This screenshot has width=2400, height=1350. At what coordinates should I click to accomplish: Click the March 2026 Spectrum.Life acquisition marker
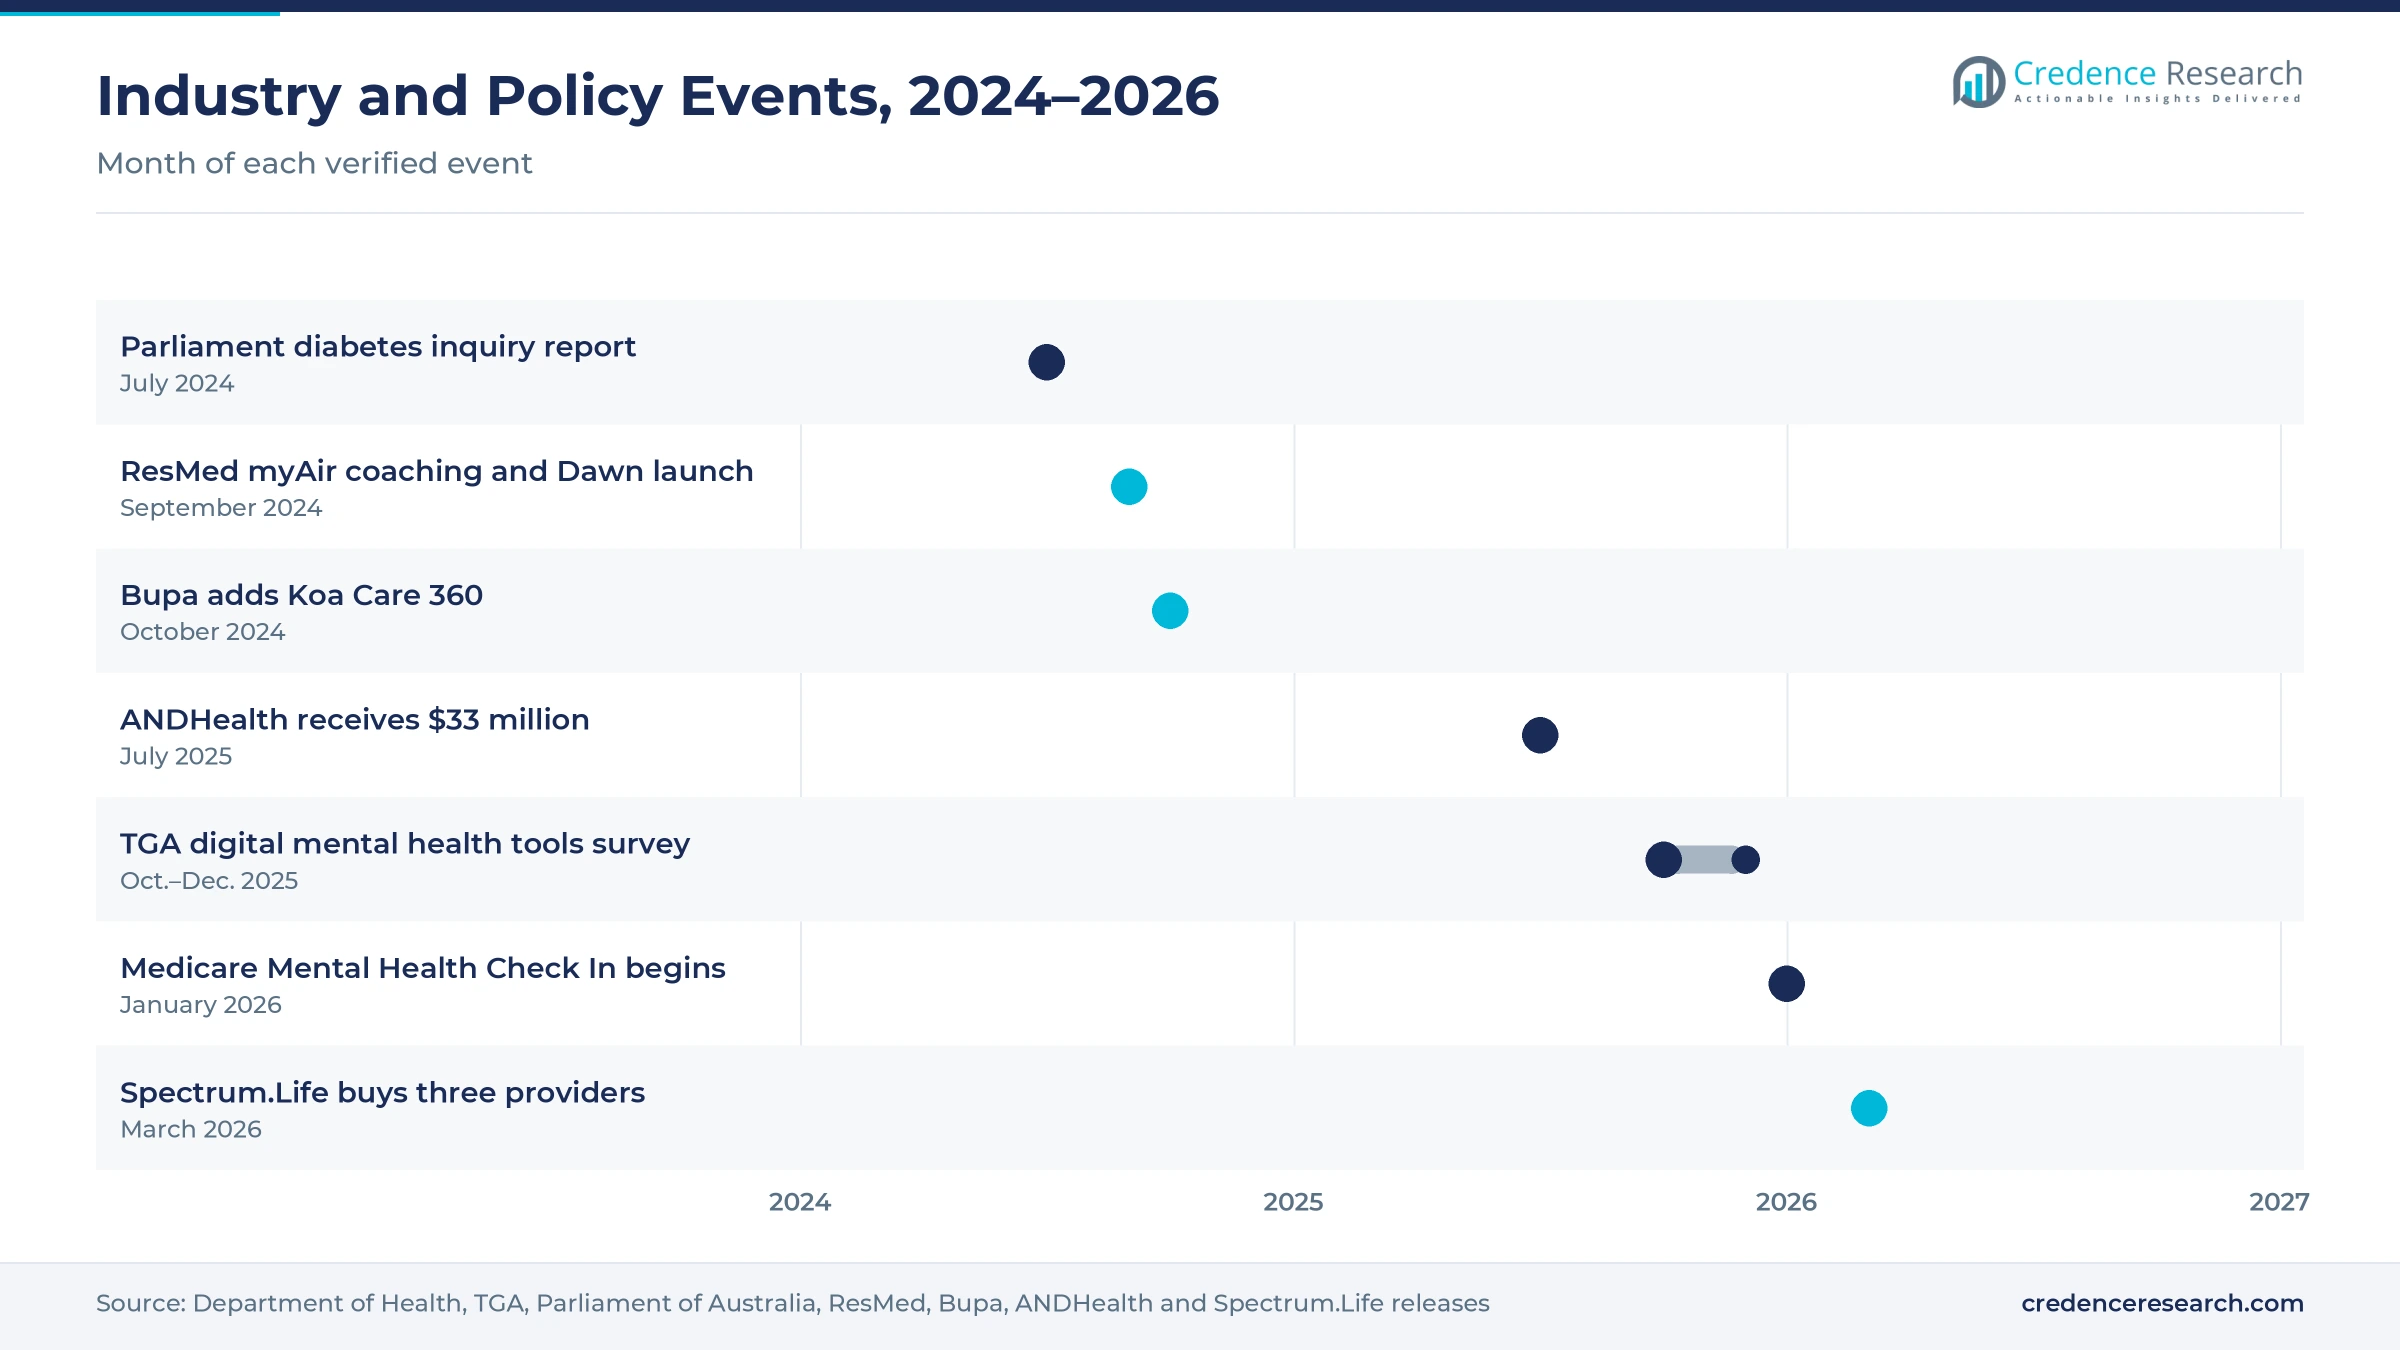(x=1869, y=1108)
